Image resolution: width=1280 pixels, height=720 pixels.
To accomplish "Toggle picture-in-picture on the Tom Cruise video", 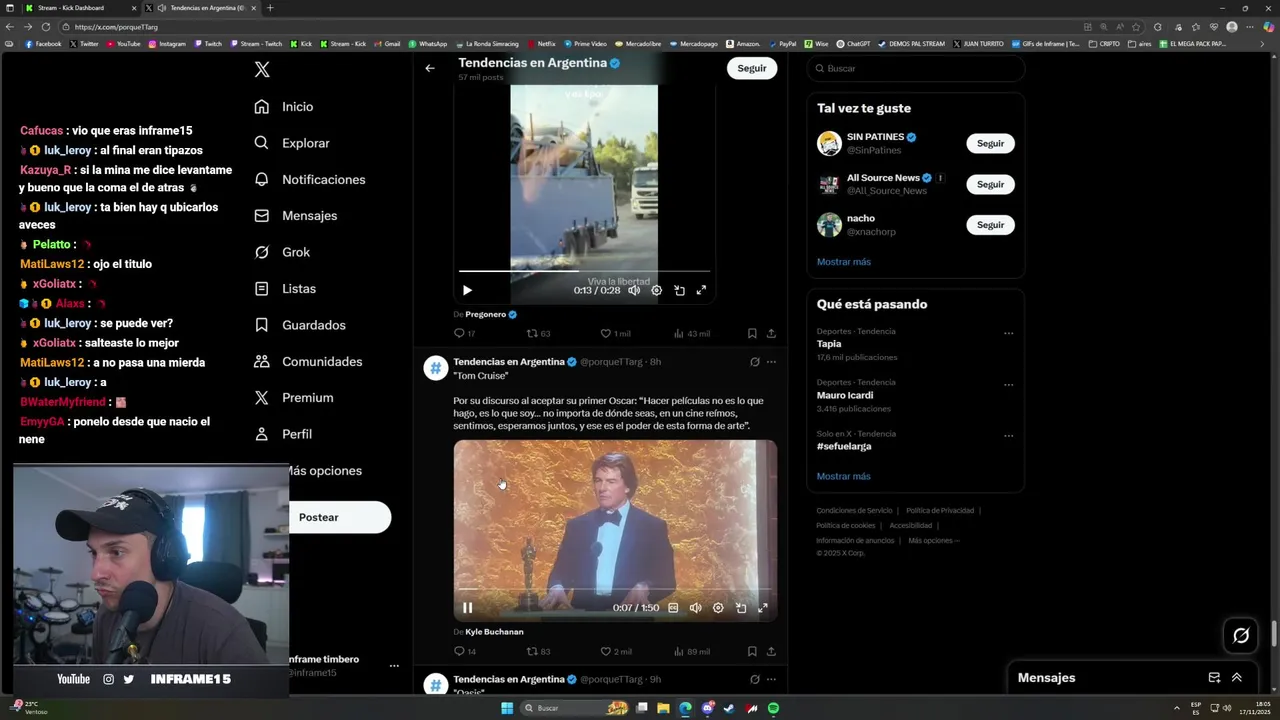I will [741, 608].
